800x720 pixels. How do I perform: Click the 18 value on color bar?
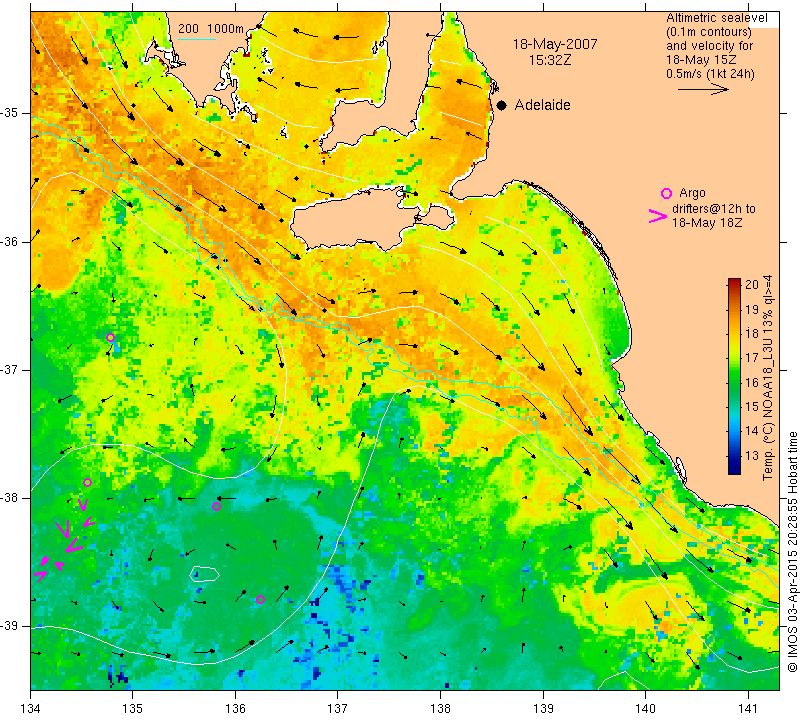tap(752, 334)
